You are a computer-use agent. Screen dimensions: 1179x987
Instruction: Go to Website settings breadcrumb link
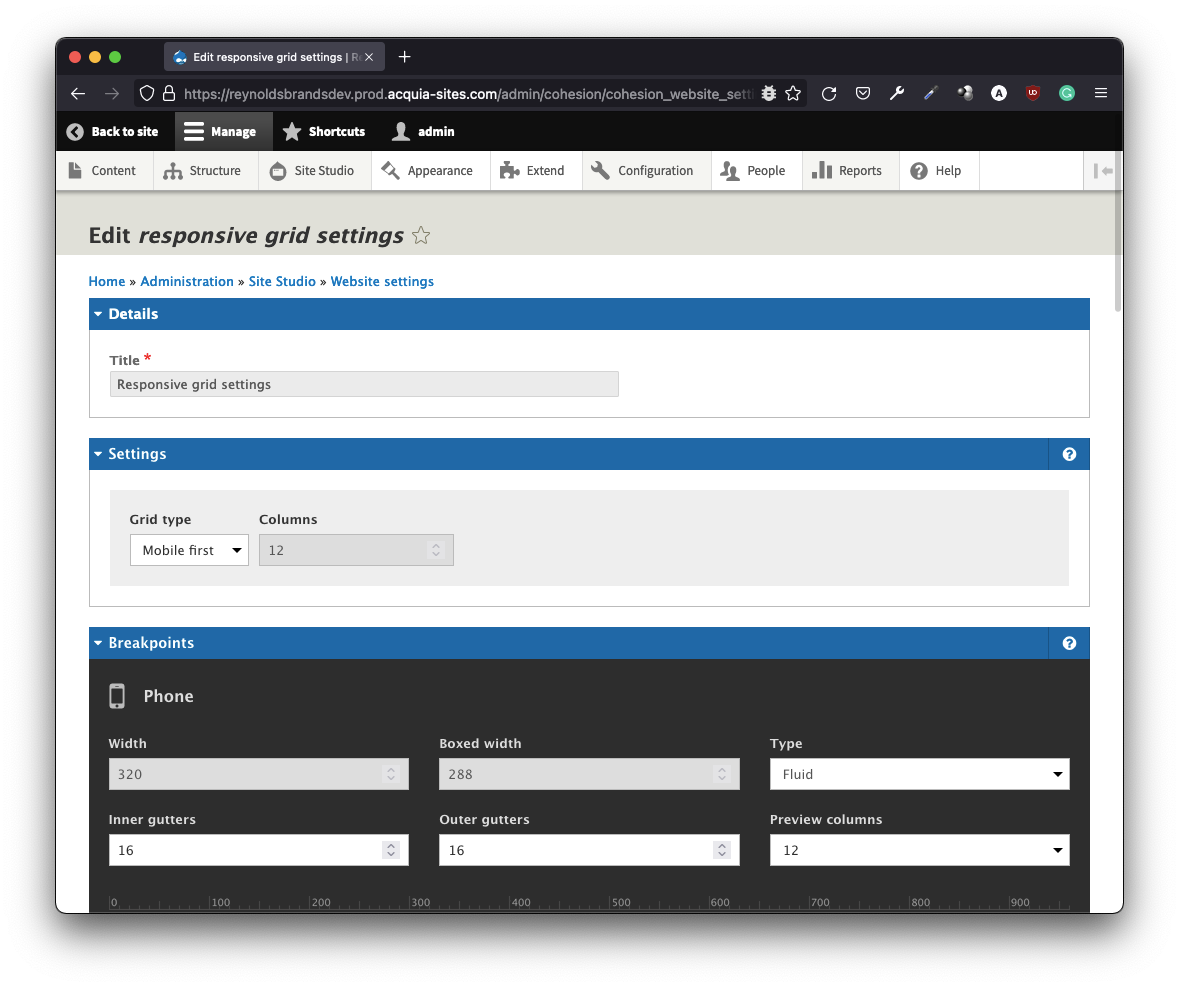click(x=382, y=282)
